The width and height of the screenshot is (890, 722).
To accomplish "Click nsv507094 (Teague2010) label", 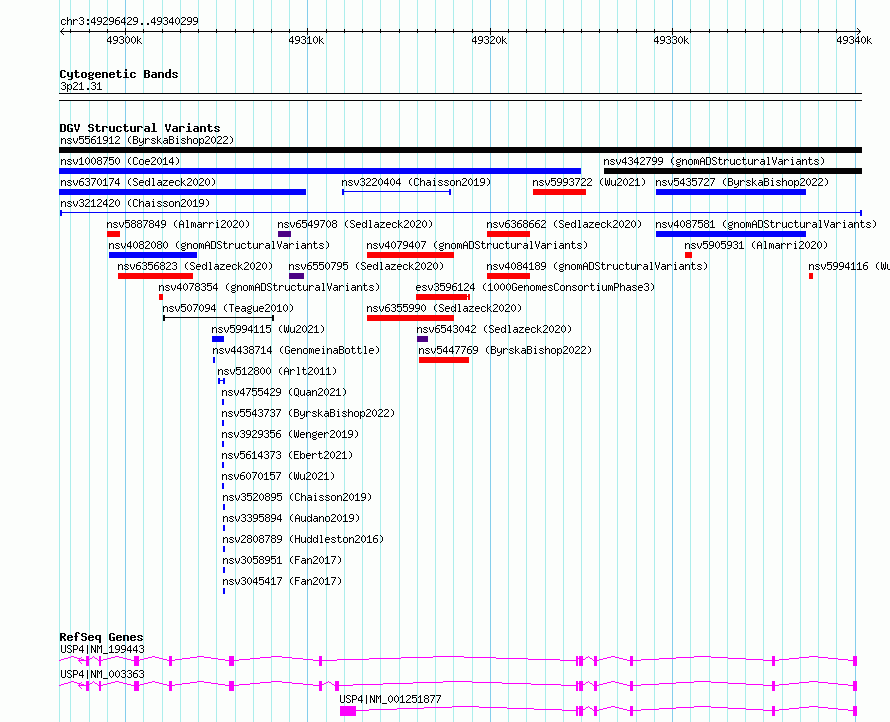I will click(x=228, y=308).
